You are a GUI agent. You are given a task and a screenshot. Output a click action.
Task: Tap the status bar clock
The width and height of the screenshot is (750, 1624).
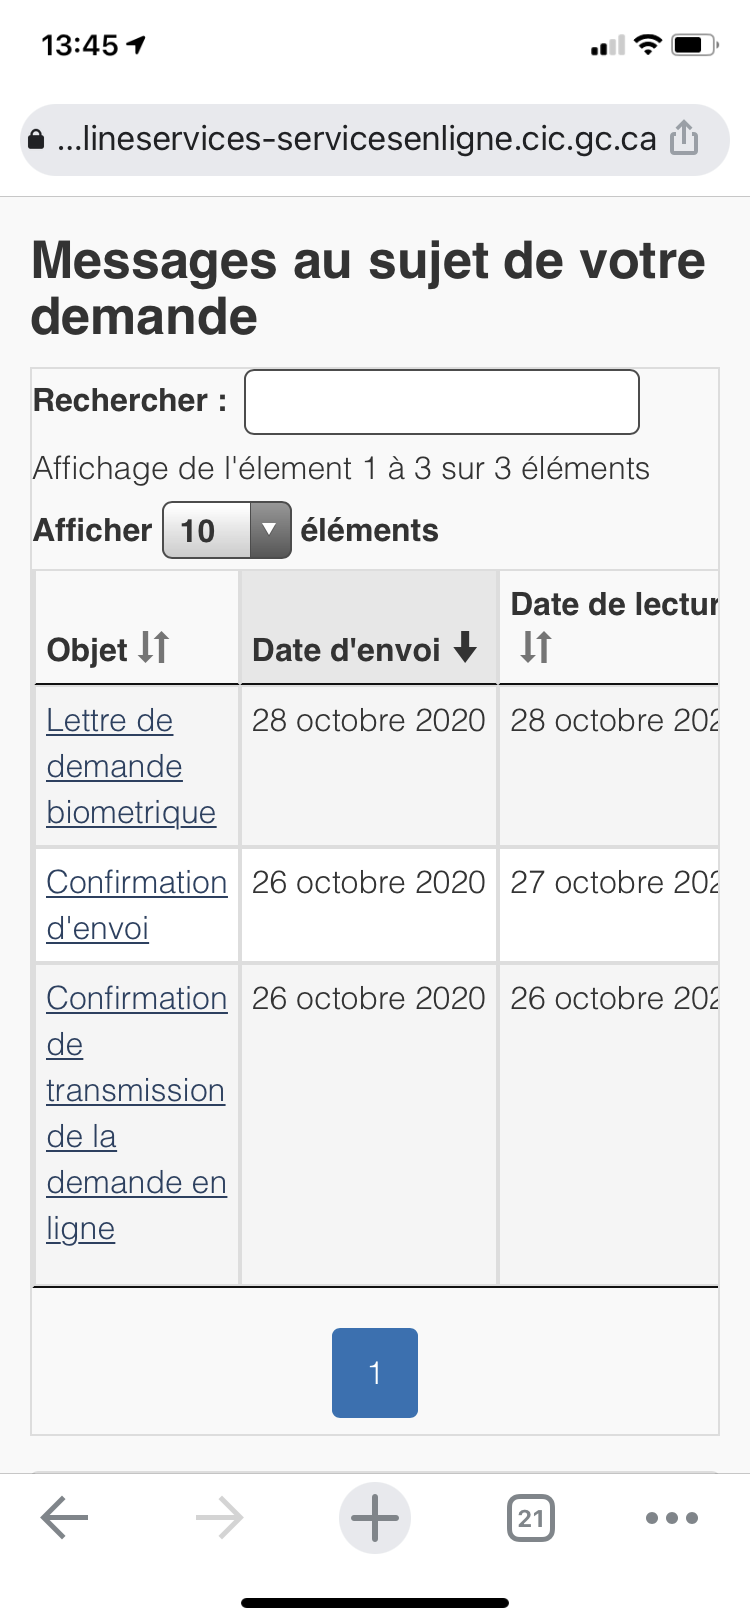(80, 45)
